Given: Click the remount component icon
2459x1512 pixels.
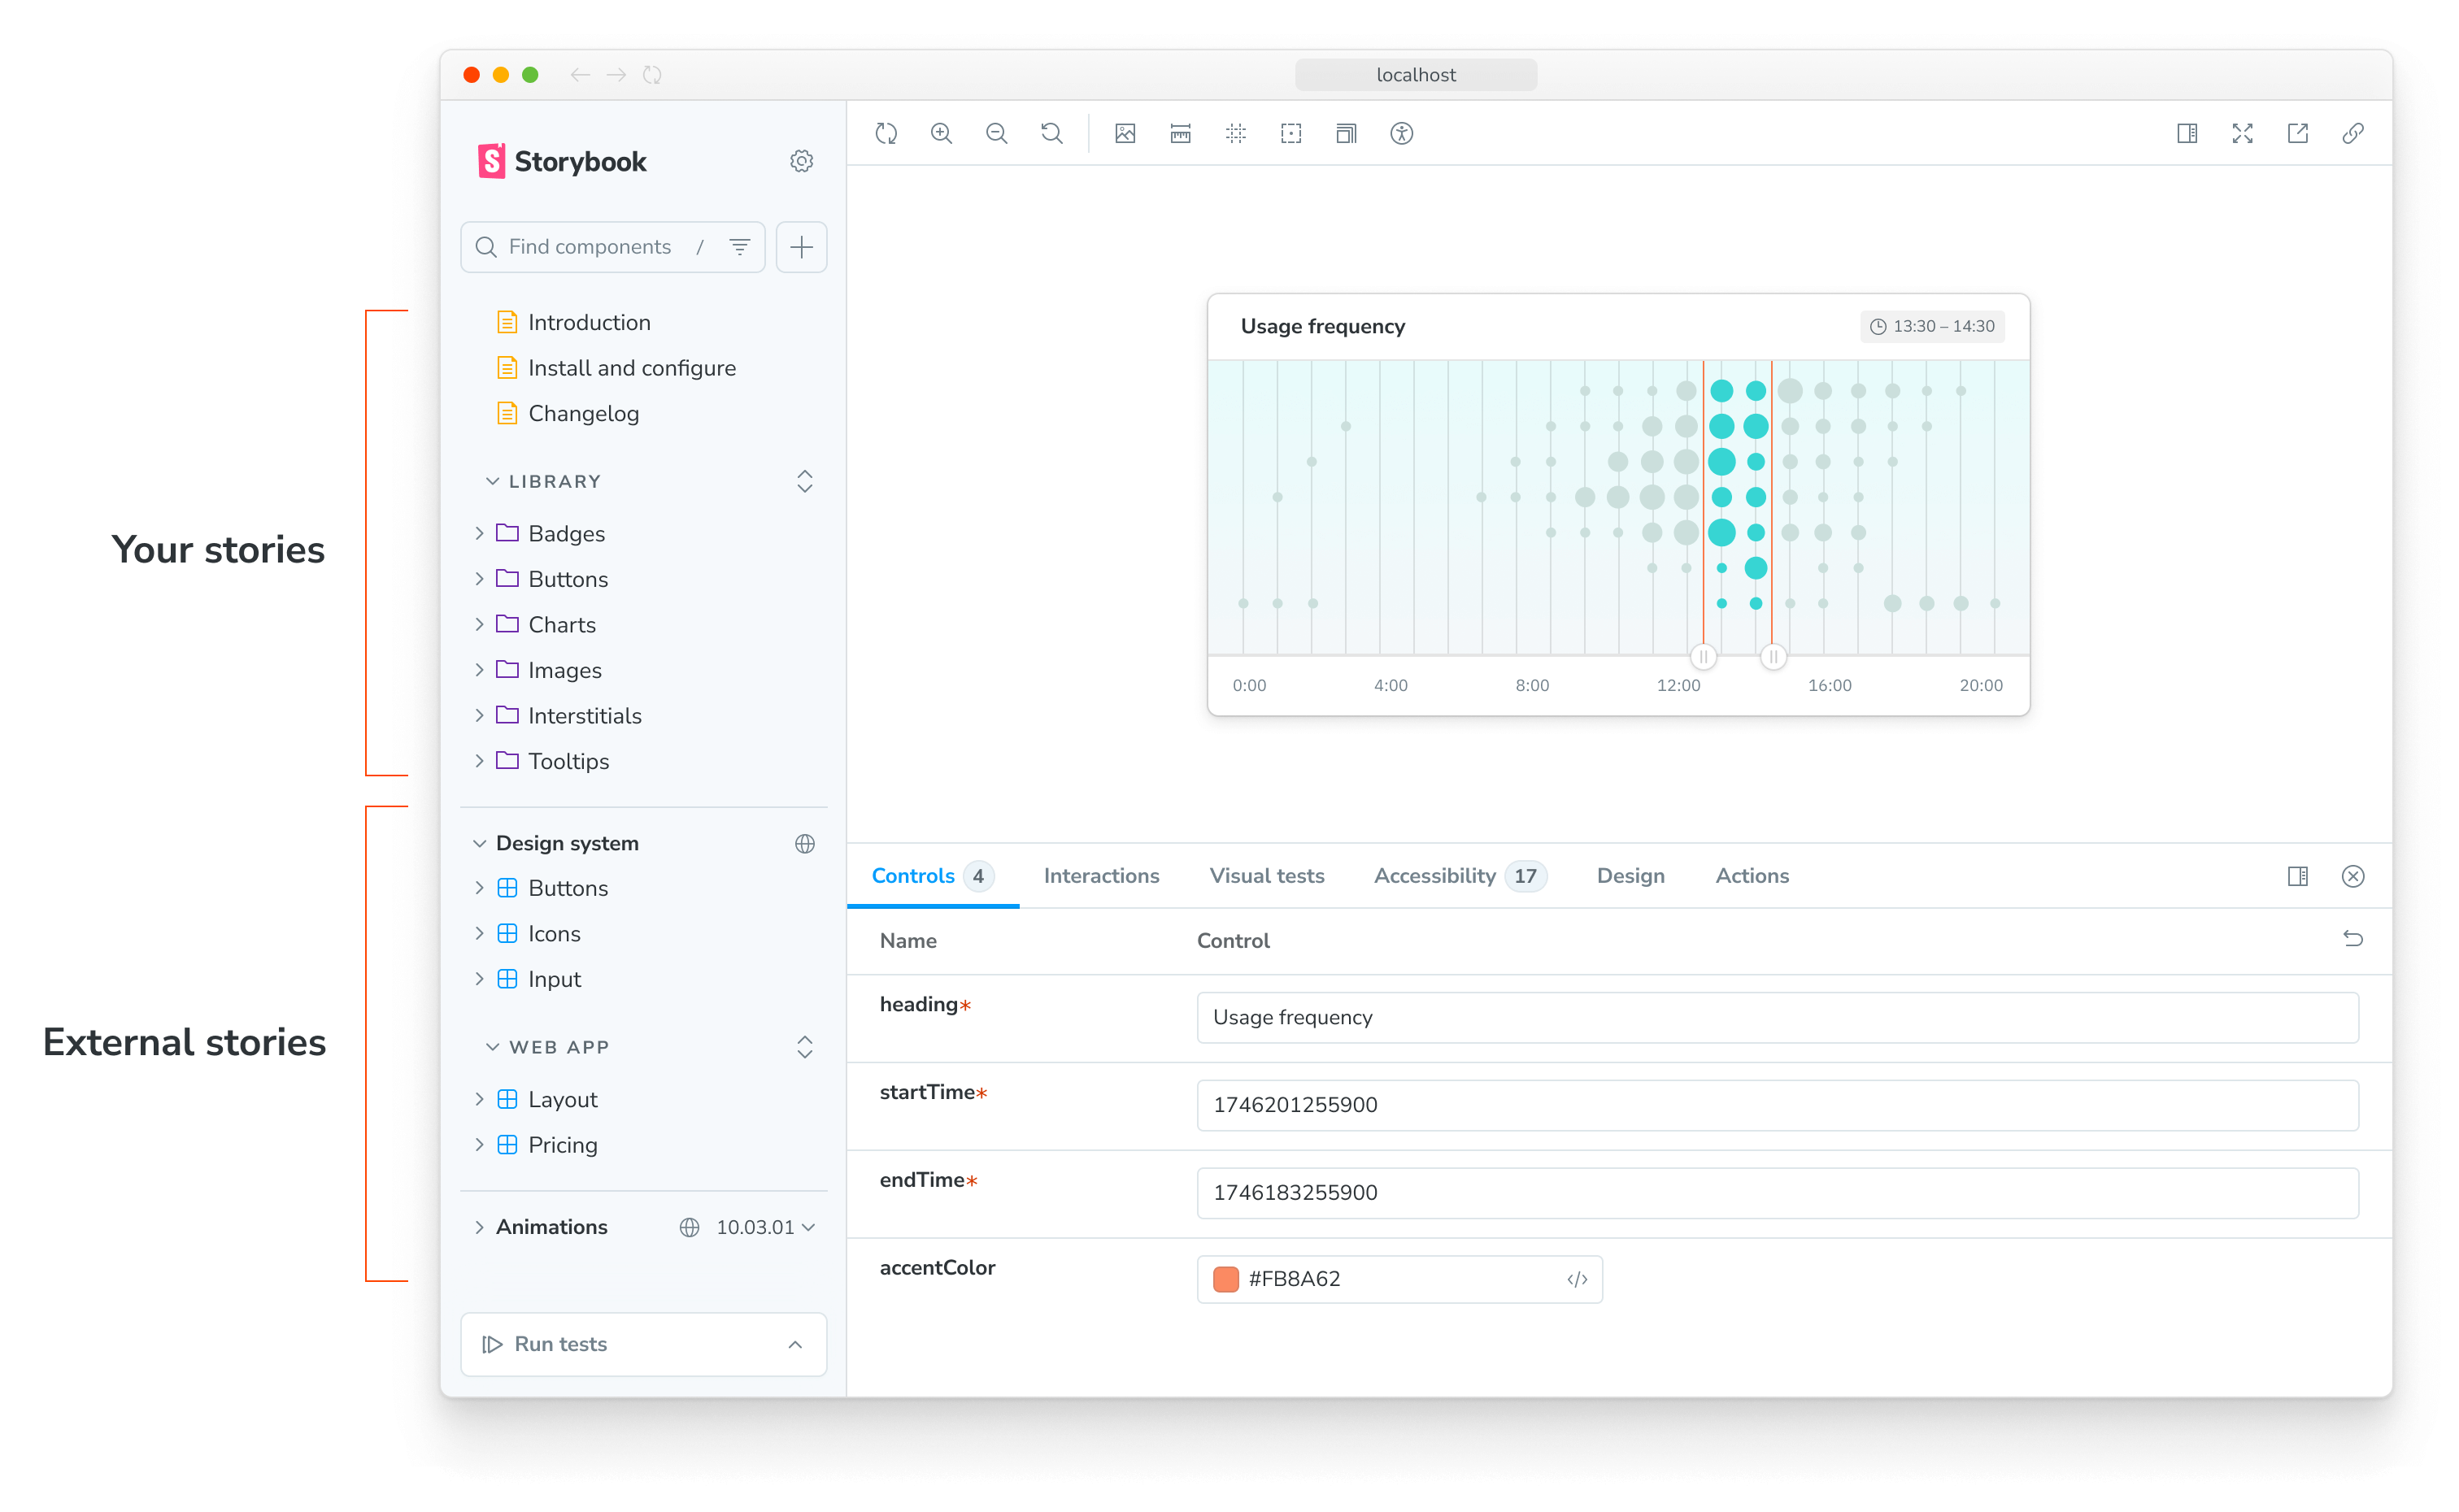Looking at the screenshot, I should [x=886, y=133].
